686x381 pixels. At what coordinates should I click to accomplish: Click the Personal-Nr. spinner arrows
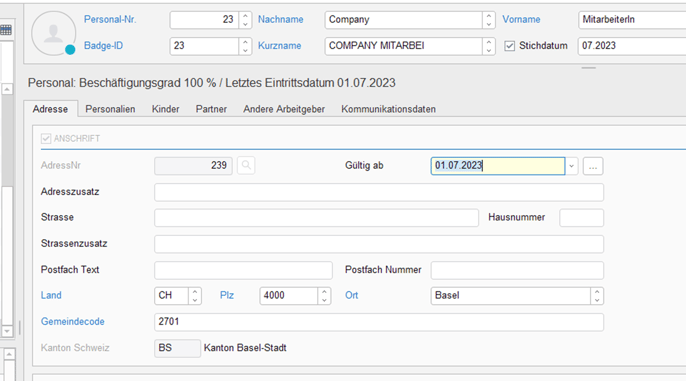pyautogui.click(x=245, y=20)
